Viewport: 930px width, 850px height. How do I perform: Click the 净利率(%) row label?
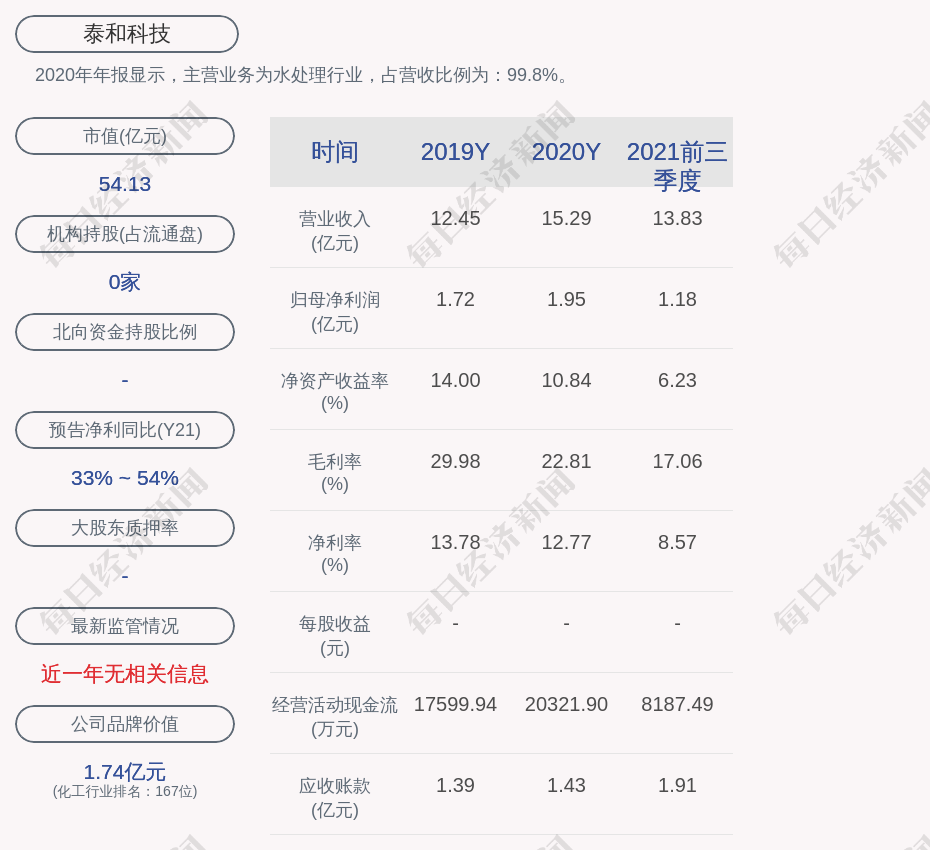(x=335, y=554)
